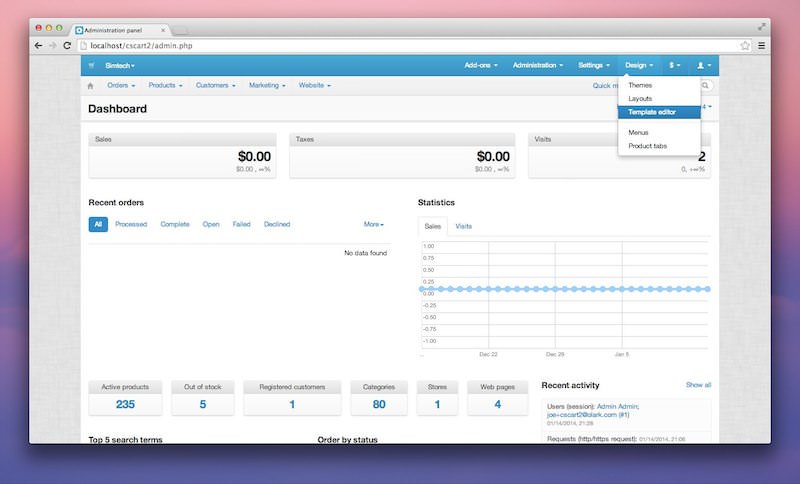This screenshot has width=800, height=484.
Task: Click the shopping cart storefront icon
Action: (91, 65)
